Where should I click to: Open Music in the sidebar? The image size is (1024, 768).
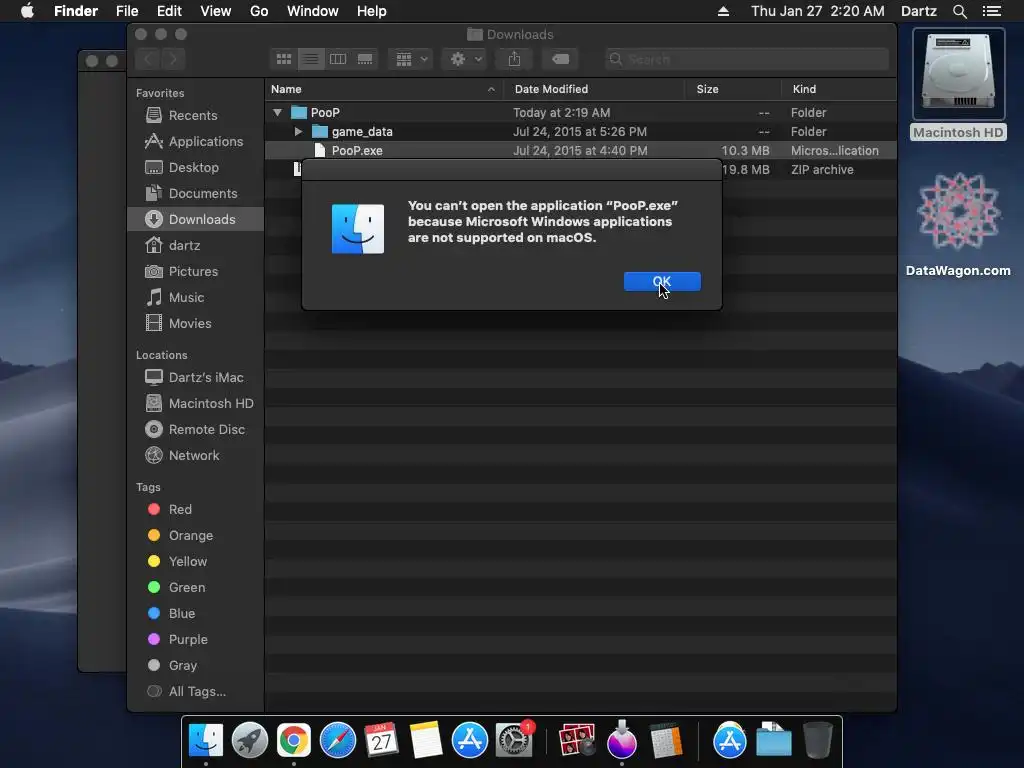[x=196, y=298]
